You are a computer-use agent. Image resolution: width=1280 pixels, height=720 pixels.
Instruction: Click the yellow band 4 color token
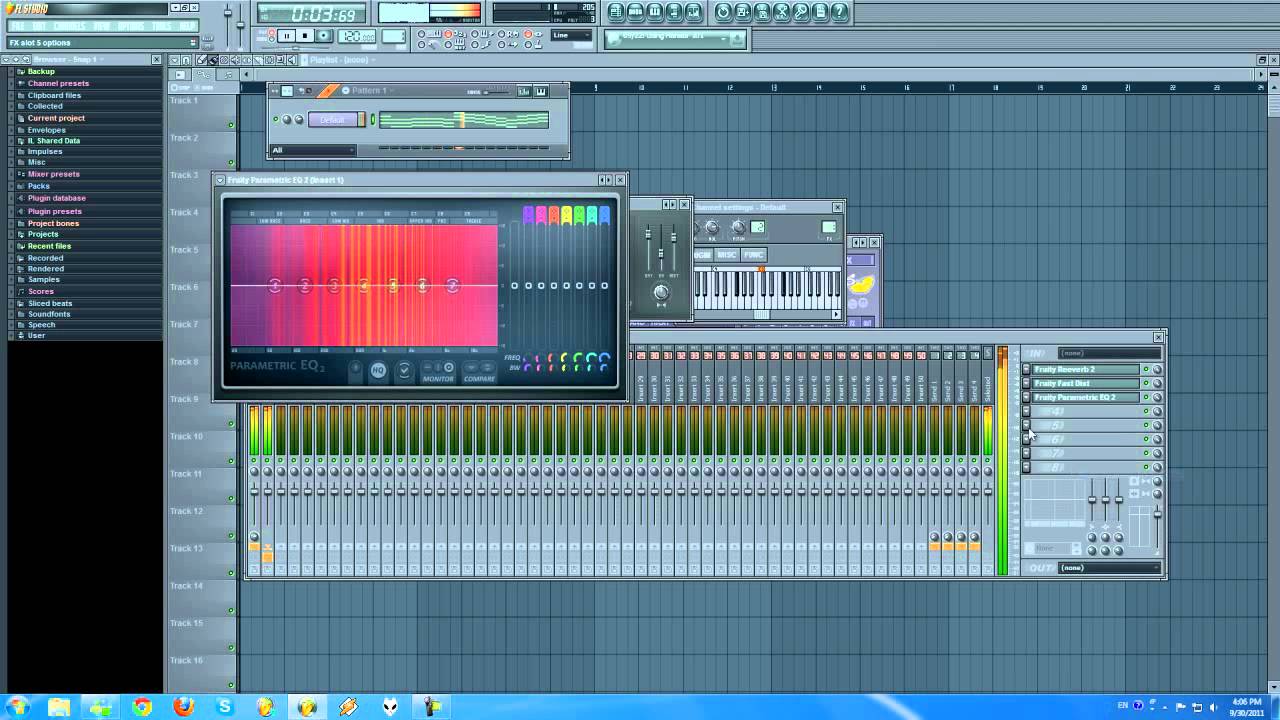point(566,214)
